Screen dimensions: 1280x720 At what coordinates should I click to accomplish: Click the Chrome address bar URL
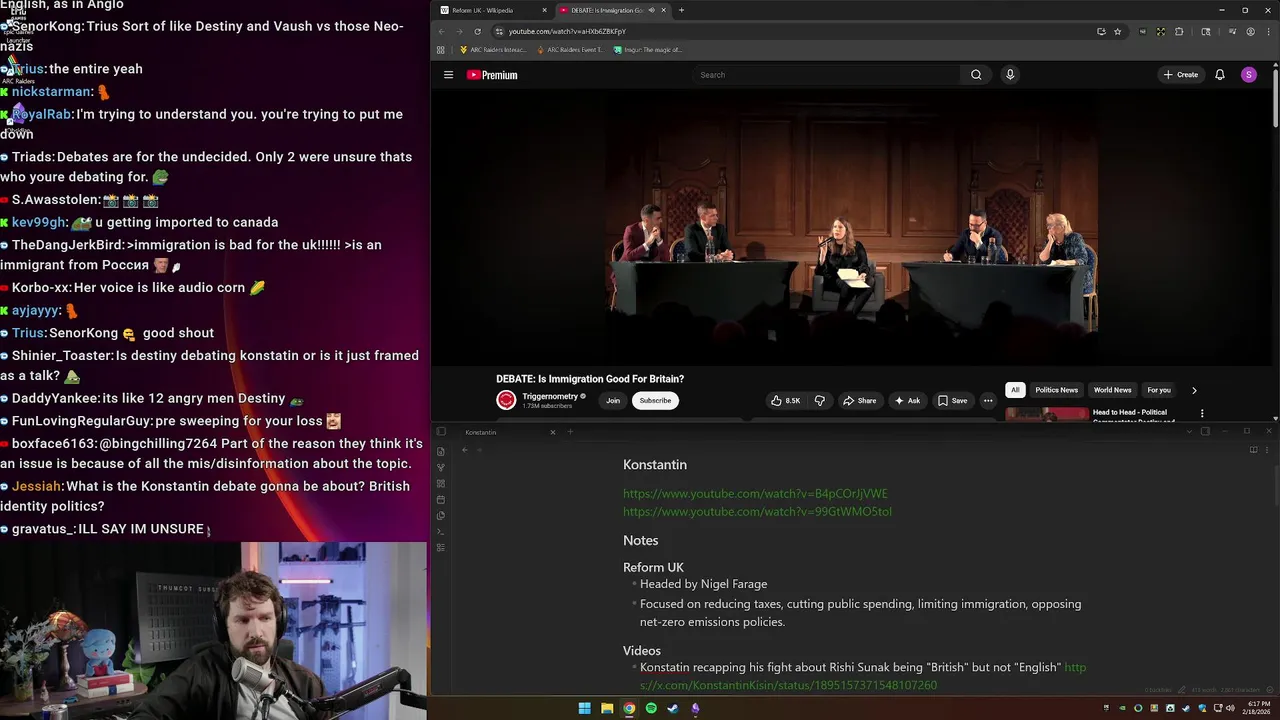click(x=567, y=31)
